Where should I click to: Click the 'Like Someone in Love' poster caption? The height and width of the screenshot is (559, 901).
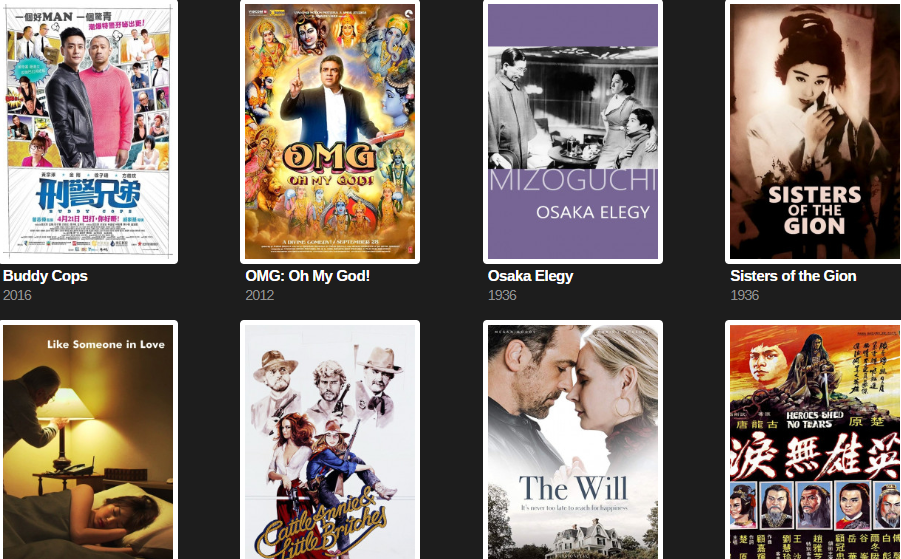pos(106,344)
